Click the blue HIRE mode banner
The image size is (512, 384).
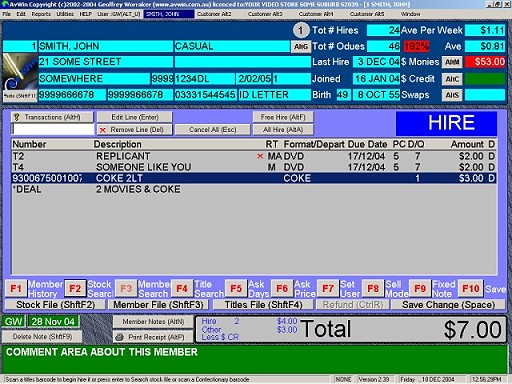(446, 123)
